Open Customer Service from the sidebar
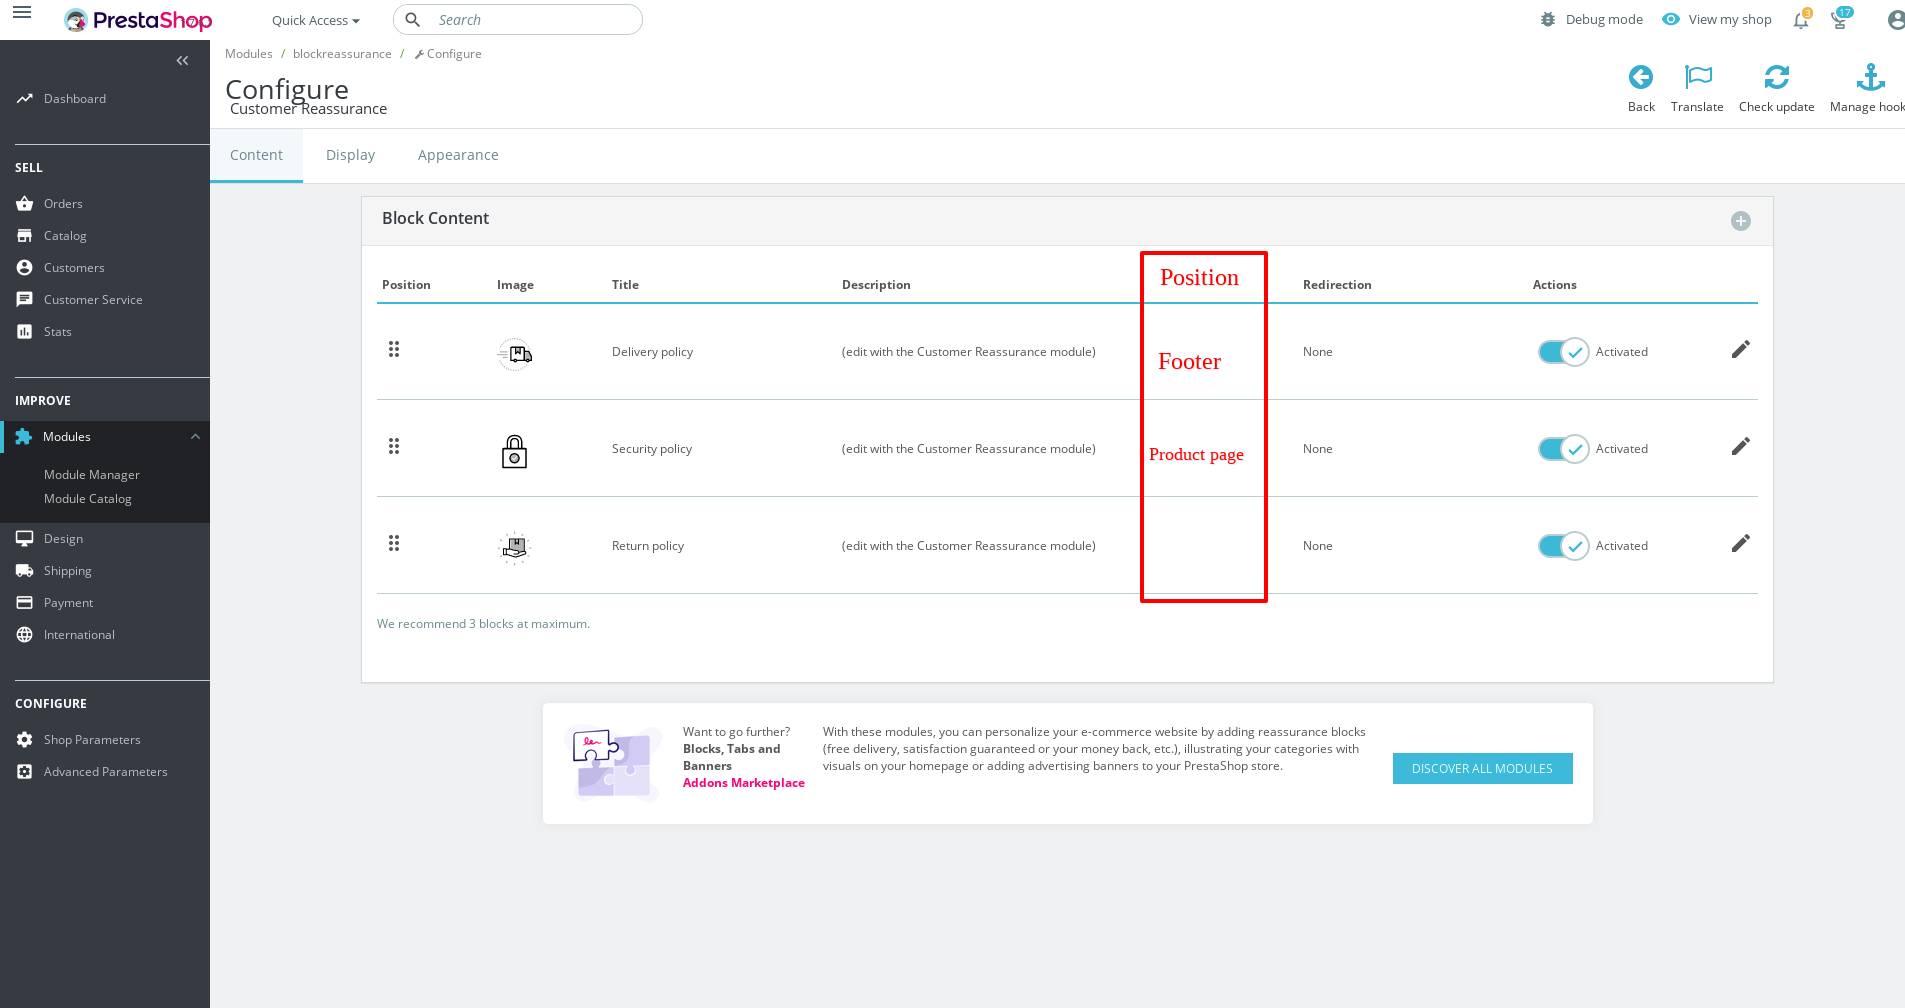The image size is (1905, 1008). click(93, 299)
